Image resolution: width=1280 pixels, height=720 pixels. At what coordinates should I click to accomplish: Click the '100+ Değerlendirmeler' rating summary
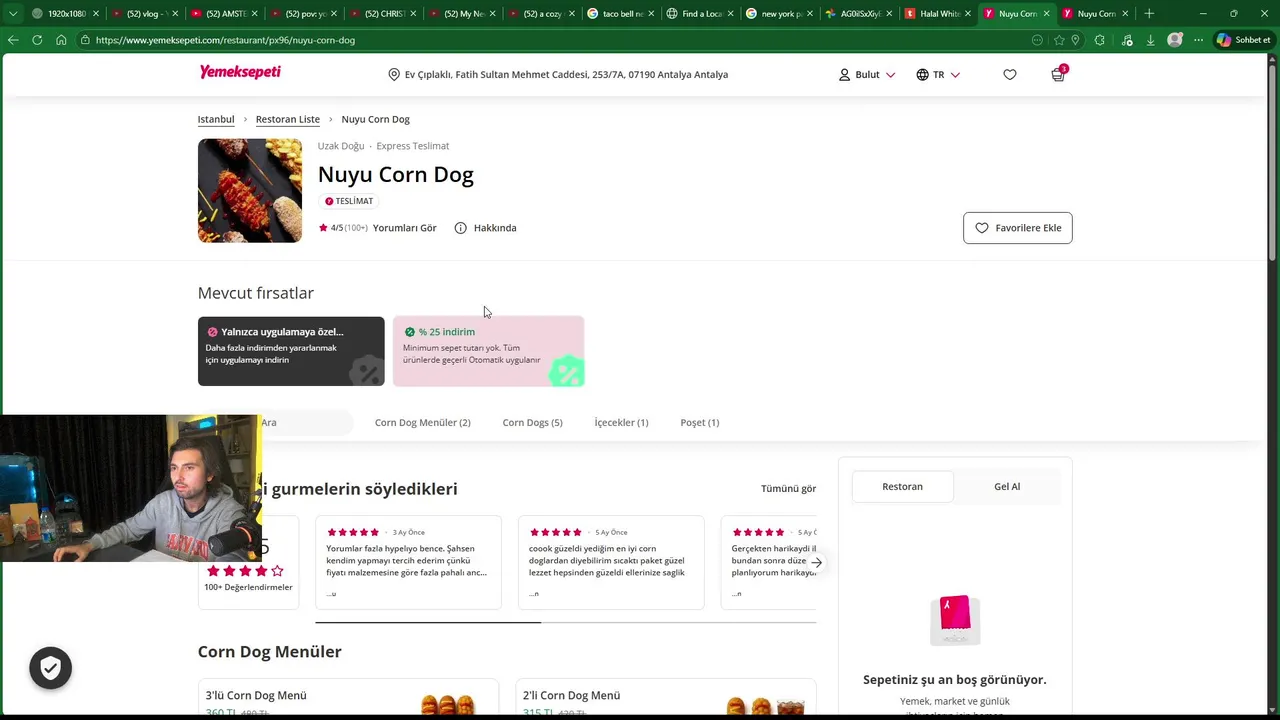(x=249, y=587)
